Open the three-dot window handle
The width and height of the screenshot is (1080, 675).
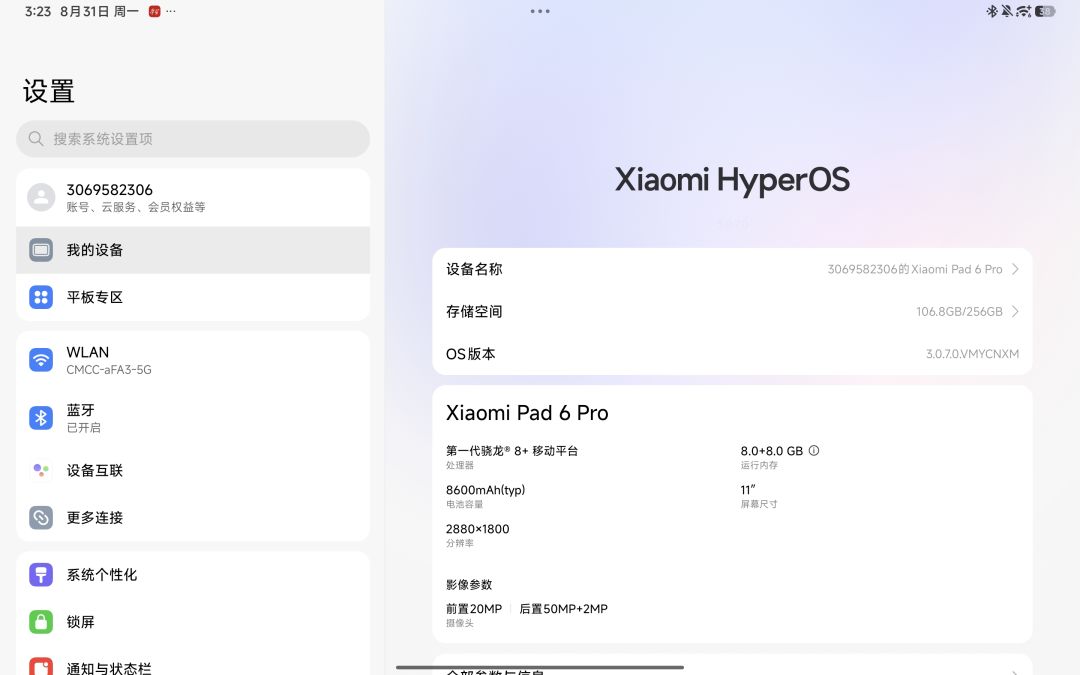[540, 11]
